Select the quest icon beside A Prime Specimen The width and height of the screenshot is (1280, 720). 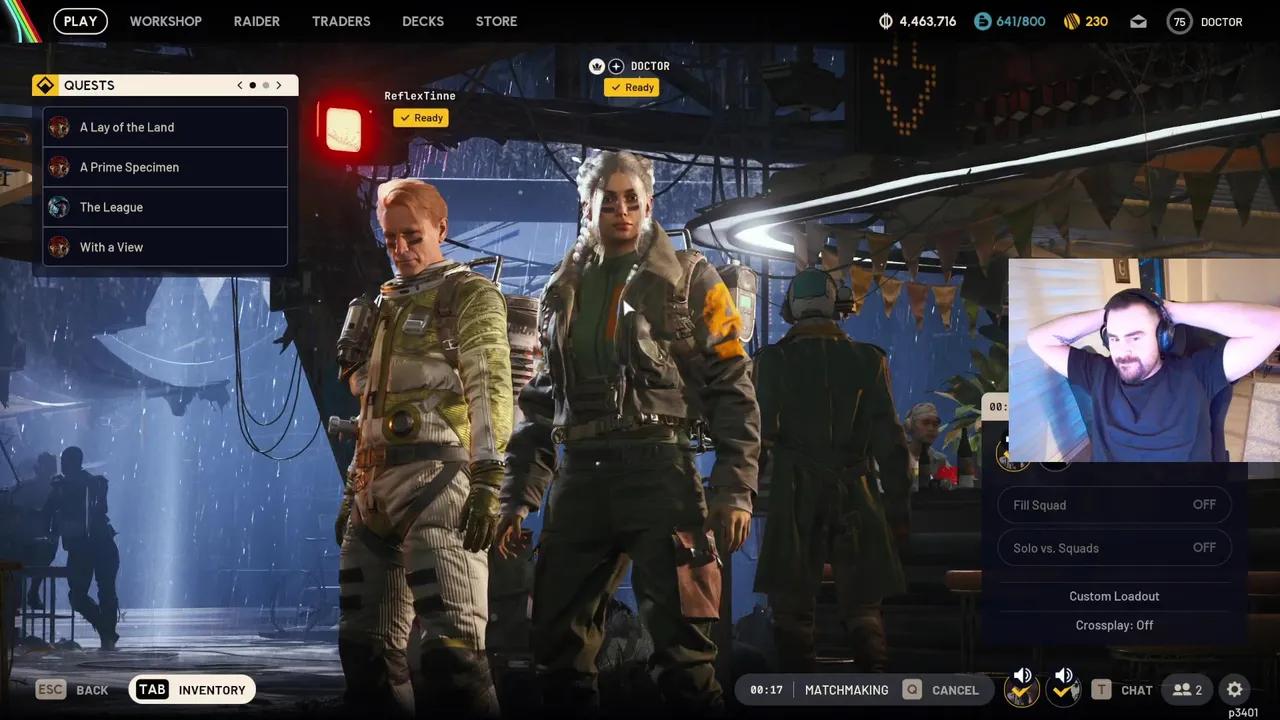coord(59,167)
